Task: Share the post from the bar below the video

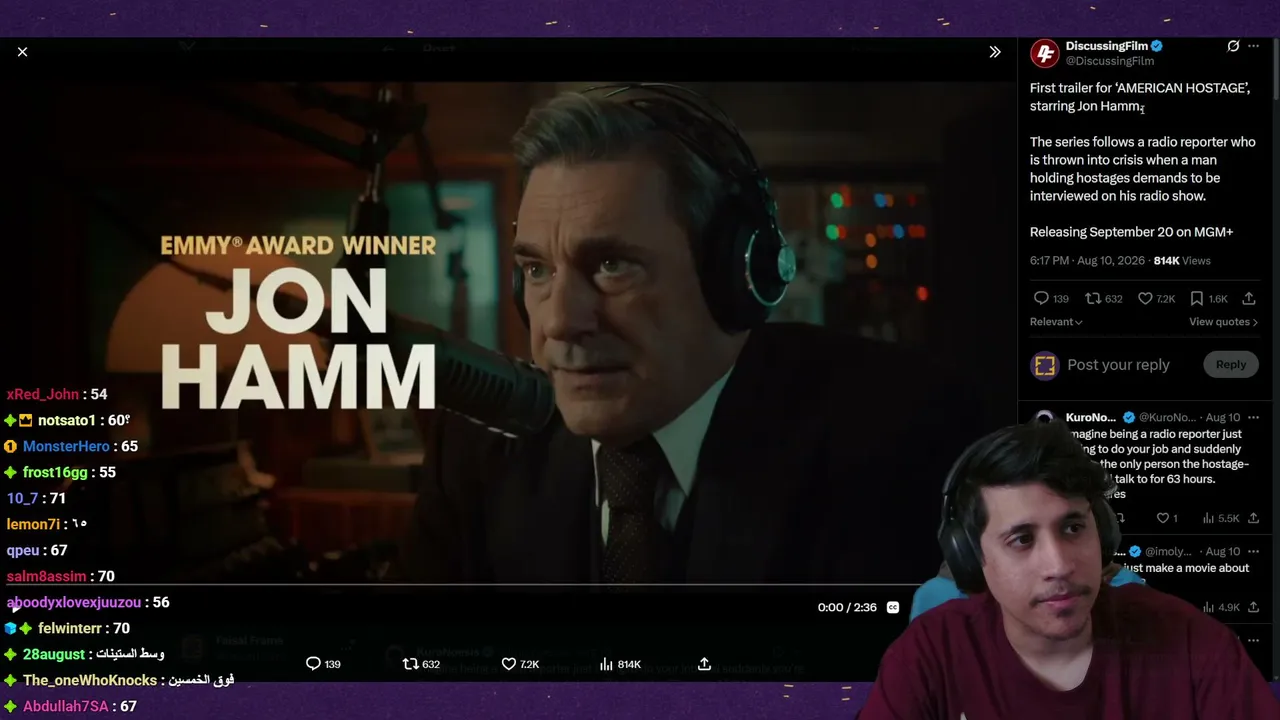Action: coord(704,664)
